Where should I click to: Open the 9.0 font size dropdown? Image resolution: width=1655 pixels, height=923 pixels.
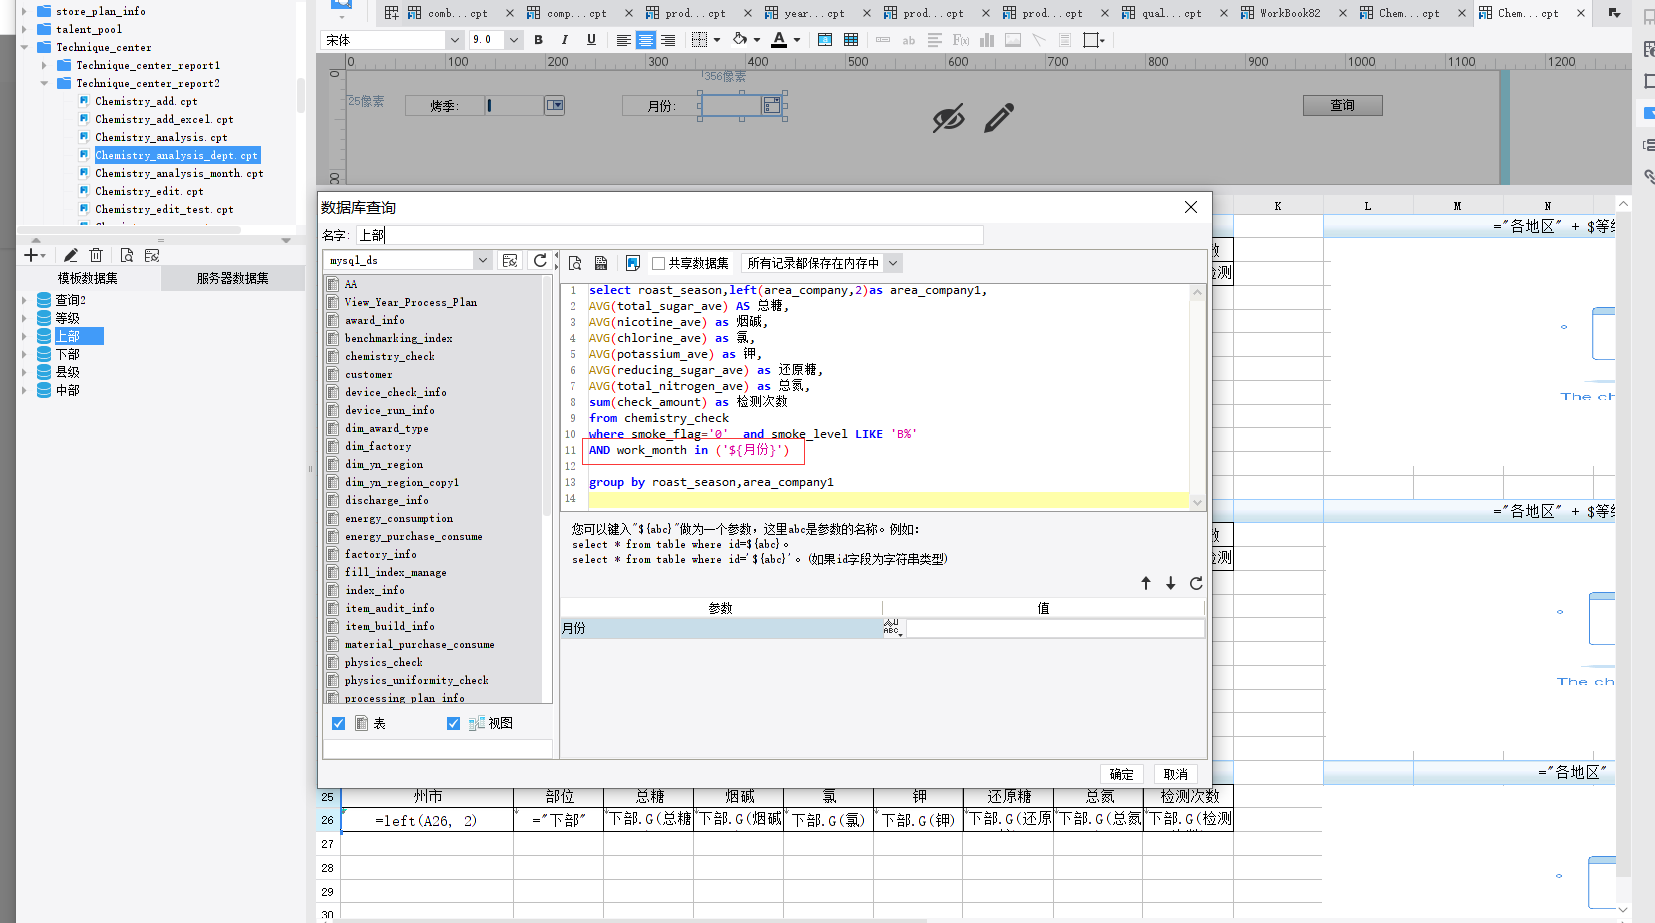point(513,40)
